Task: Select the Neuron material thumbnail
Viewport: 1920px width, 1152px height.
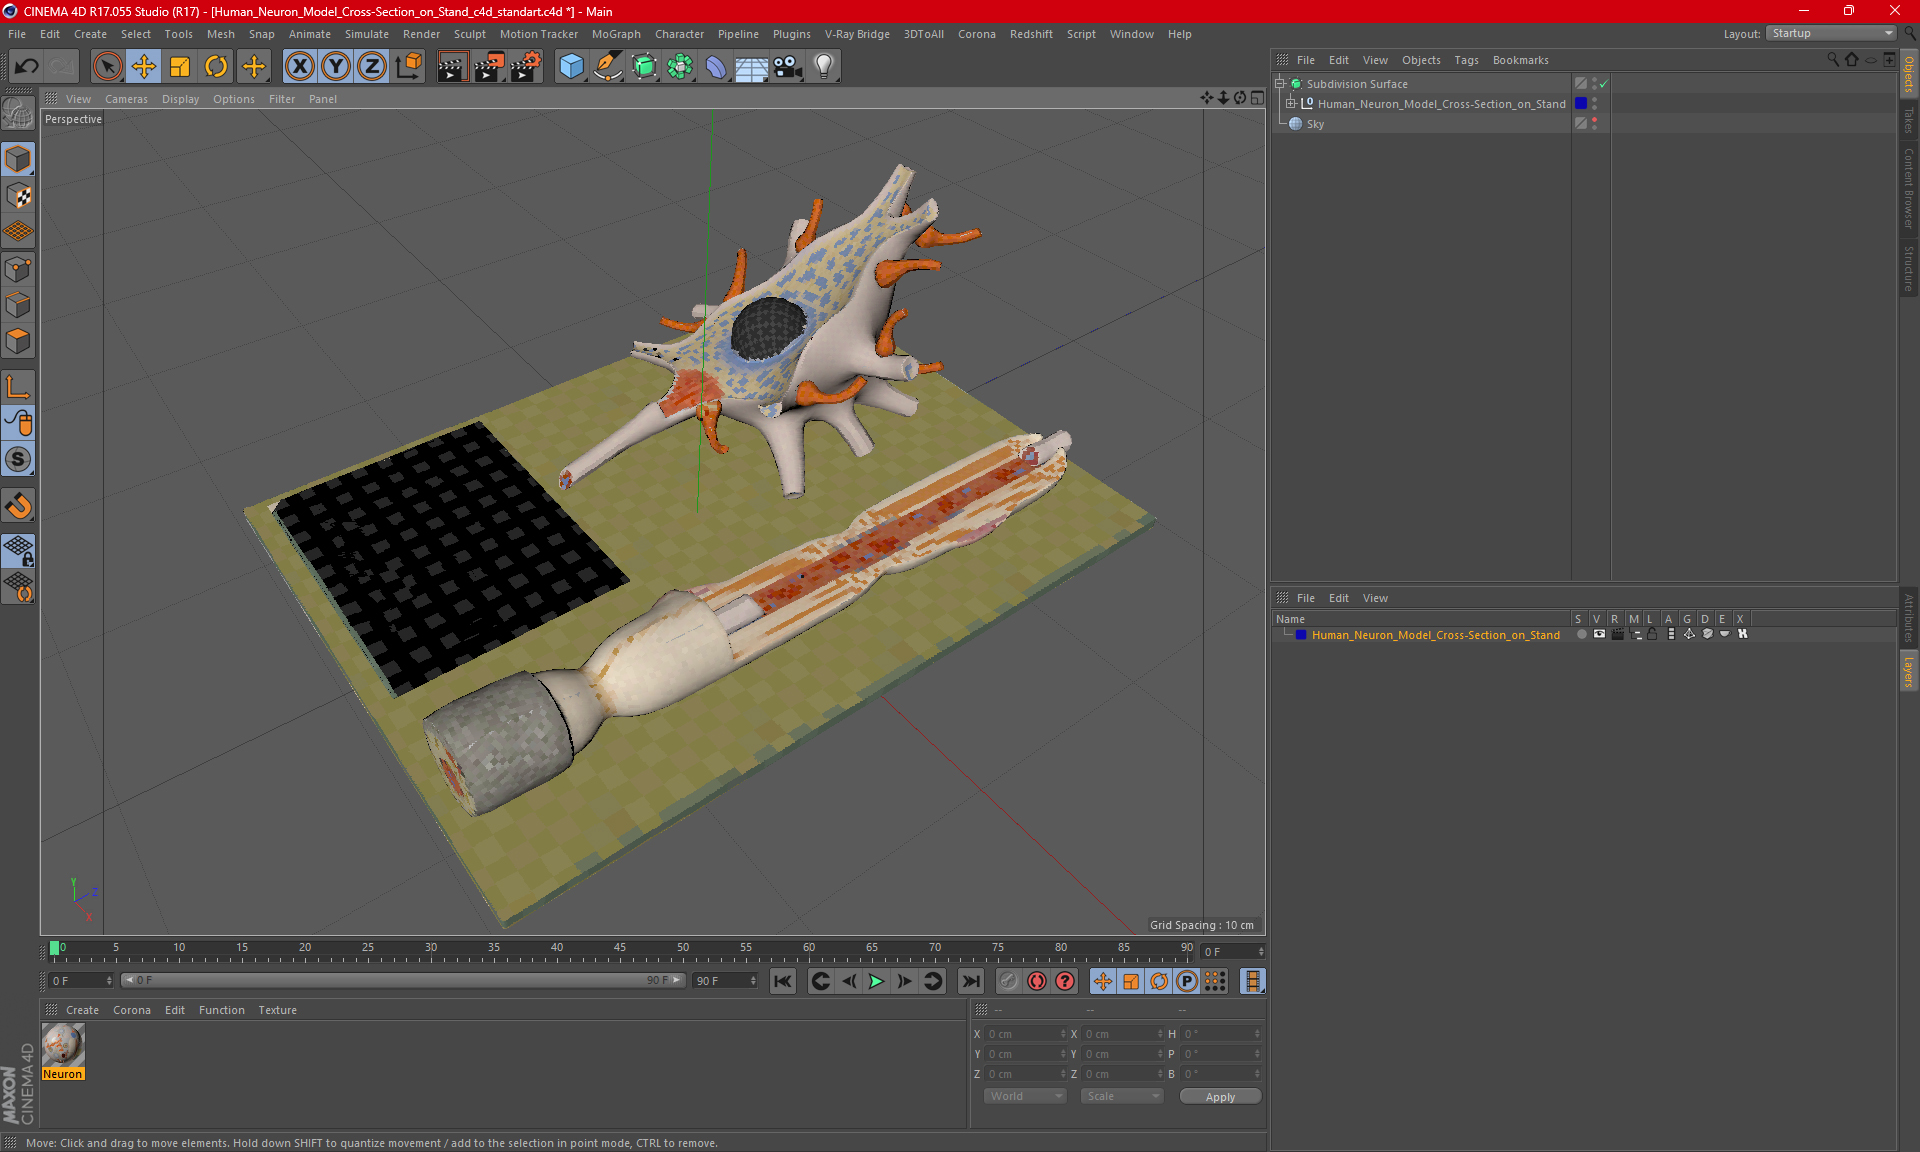Action: tap(63, 1045)
